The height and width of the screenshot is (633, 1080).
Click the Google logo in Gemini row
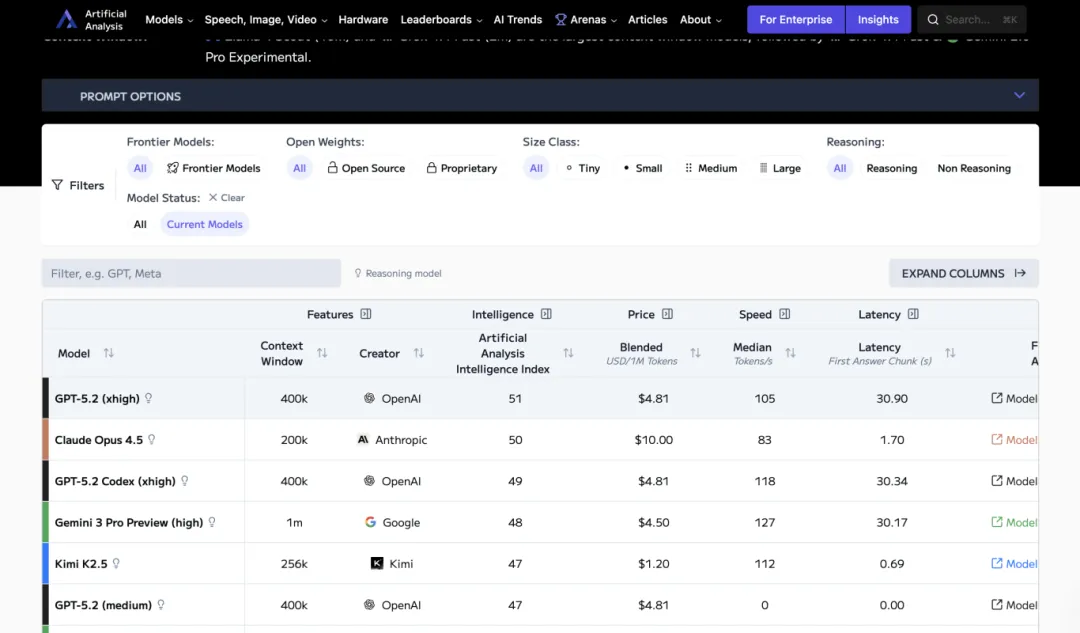click(x=371, y=522)
